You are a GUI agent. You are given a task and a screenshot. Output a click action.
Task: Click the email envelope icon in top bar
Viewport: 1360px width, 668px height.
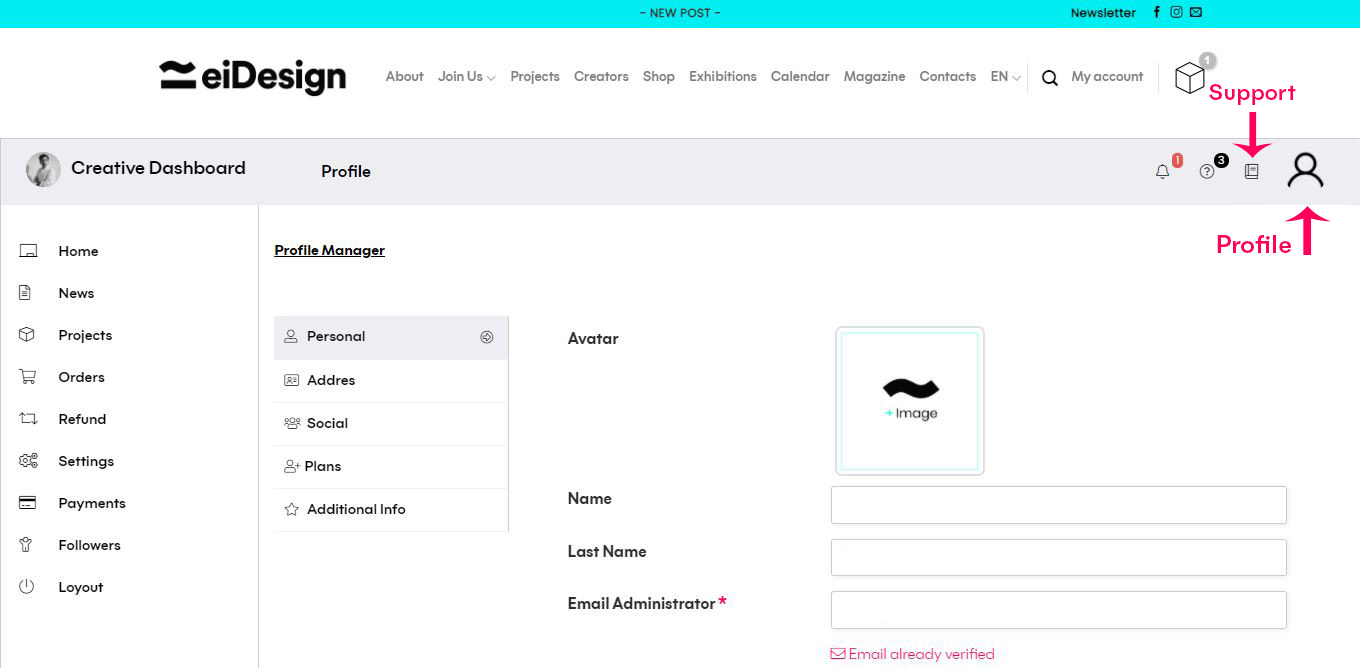point(1195,13)
